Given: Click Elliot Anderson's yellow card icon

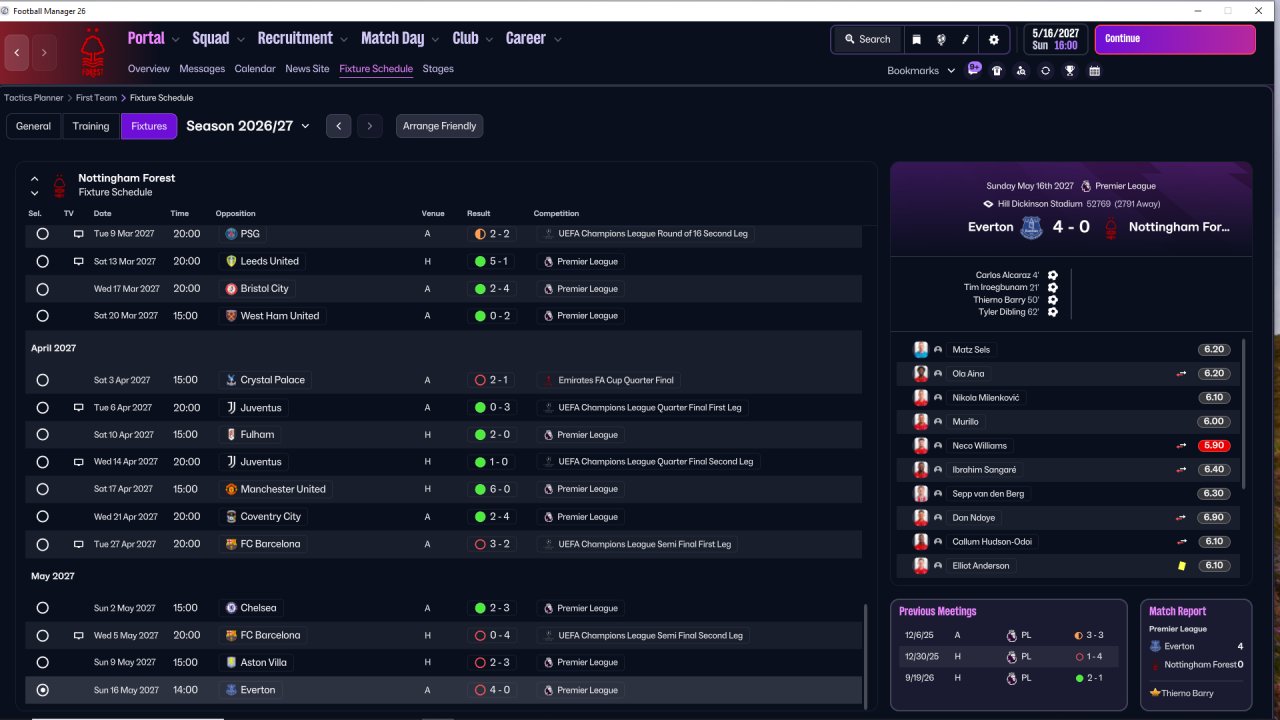Looking at the screenshot, I should (1181, 566).
